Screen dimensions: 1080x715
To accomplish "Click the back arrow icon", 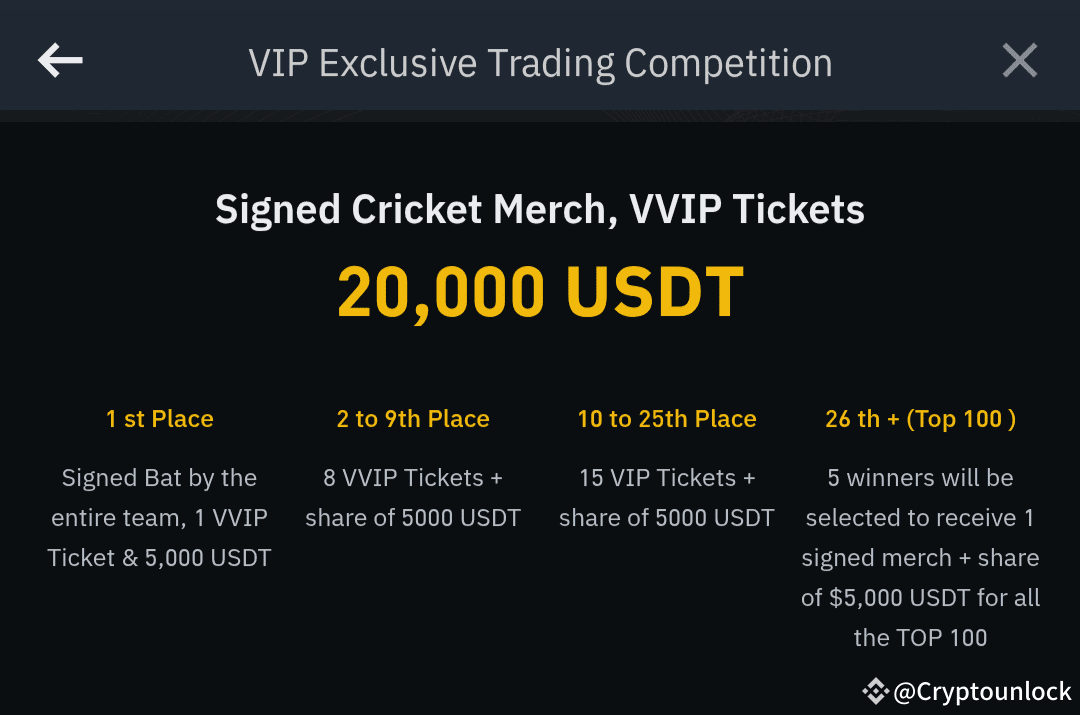I will coord(60,61).
